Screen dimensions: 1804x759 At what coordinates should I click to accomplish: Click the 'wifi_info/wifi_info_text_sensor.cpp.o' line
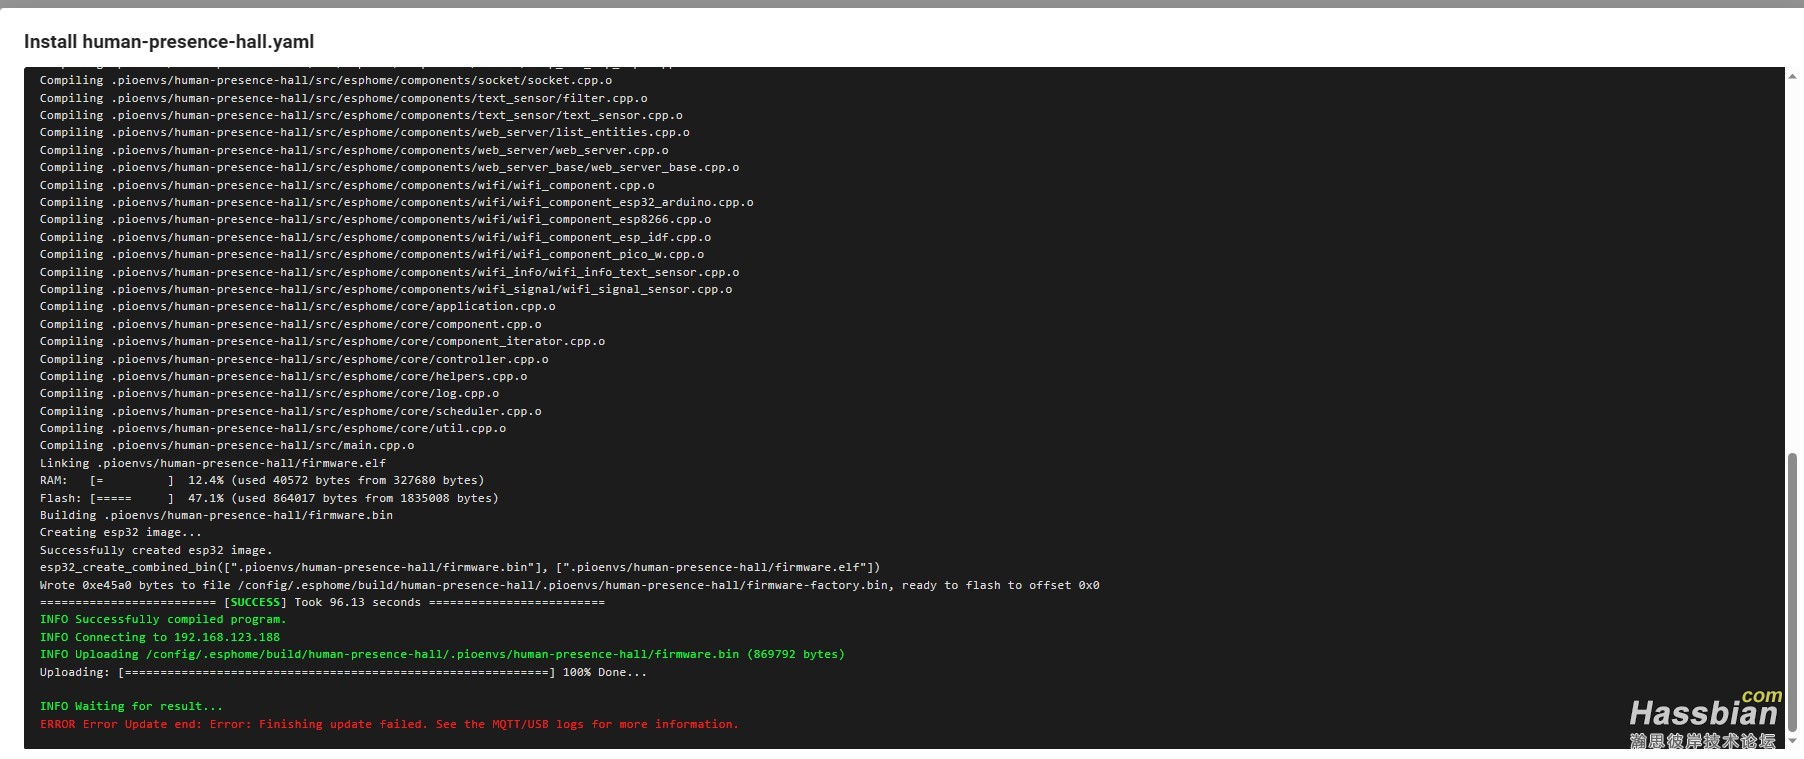(x=390, y=272)
